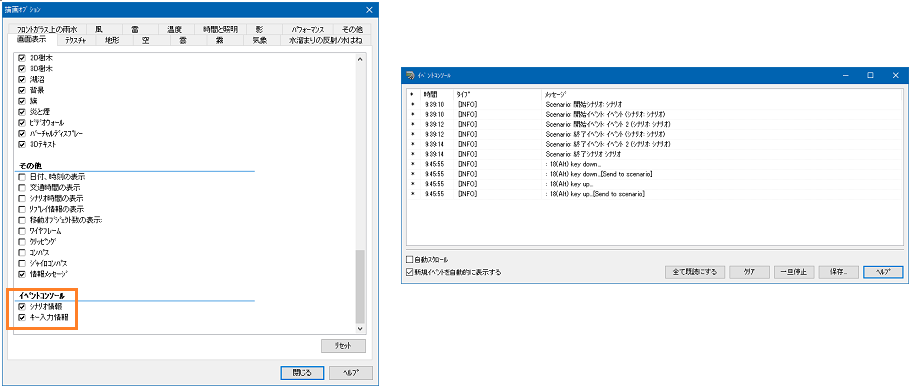Open the 水溜まりの反射/水はね tab
This screenshot has width=912, height=389.
point(325,41)
